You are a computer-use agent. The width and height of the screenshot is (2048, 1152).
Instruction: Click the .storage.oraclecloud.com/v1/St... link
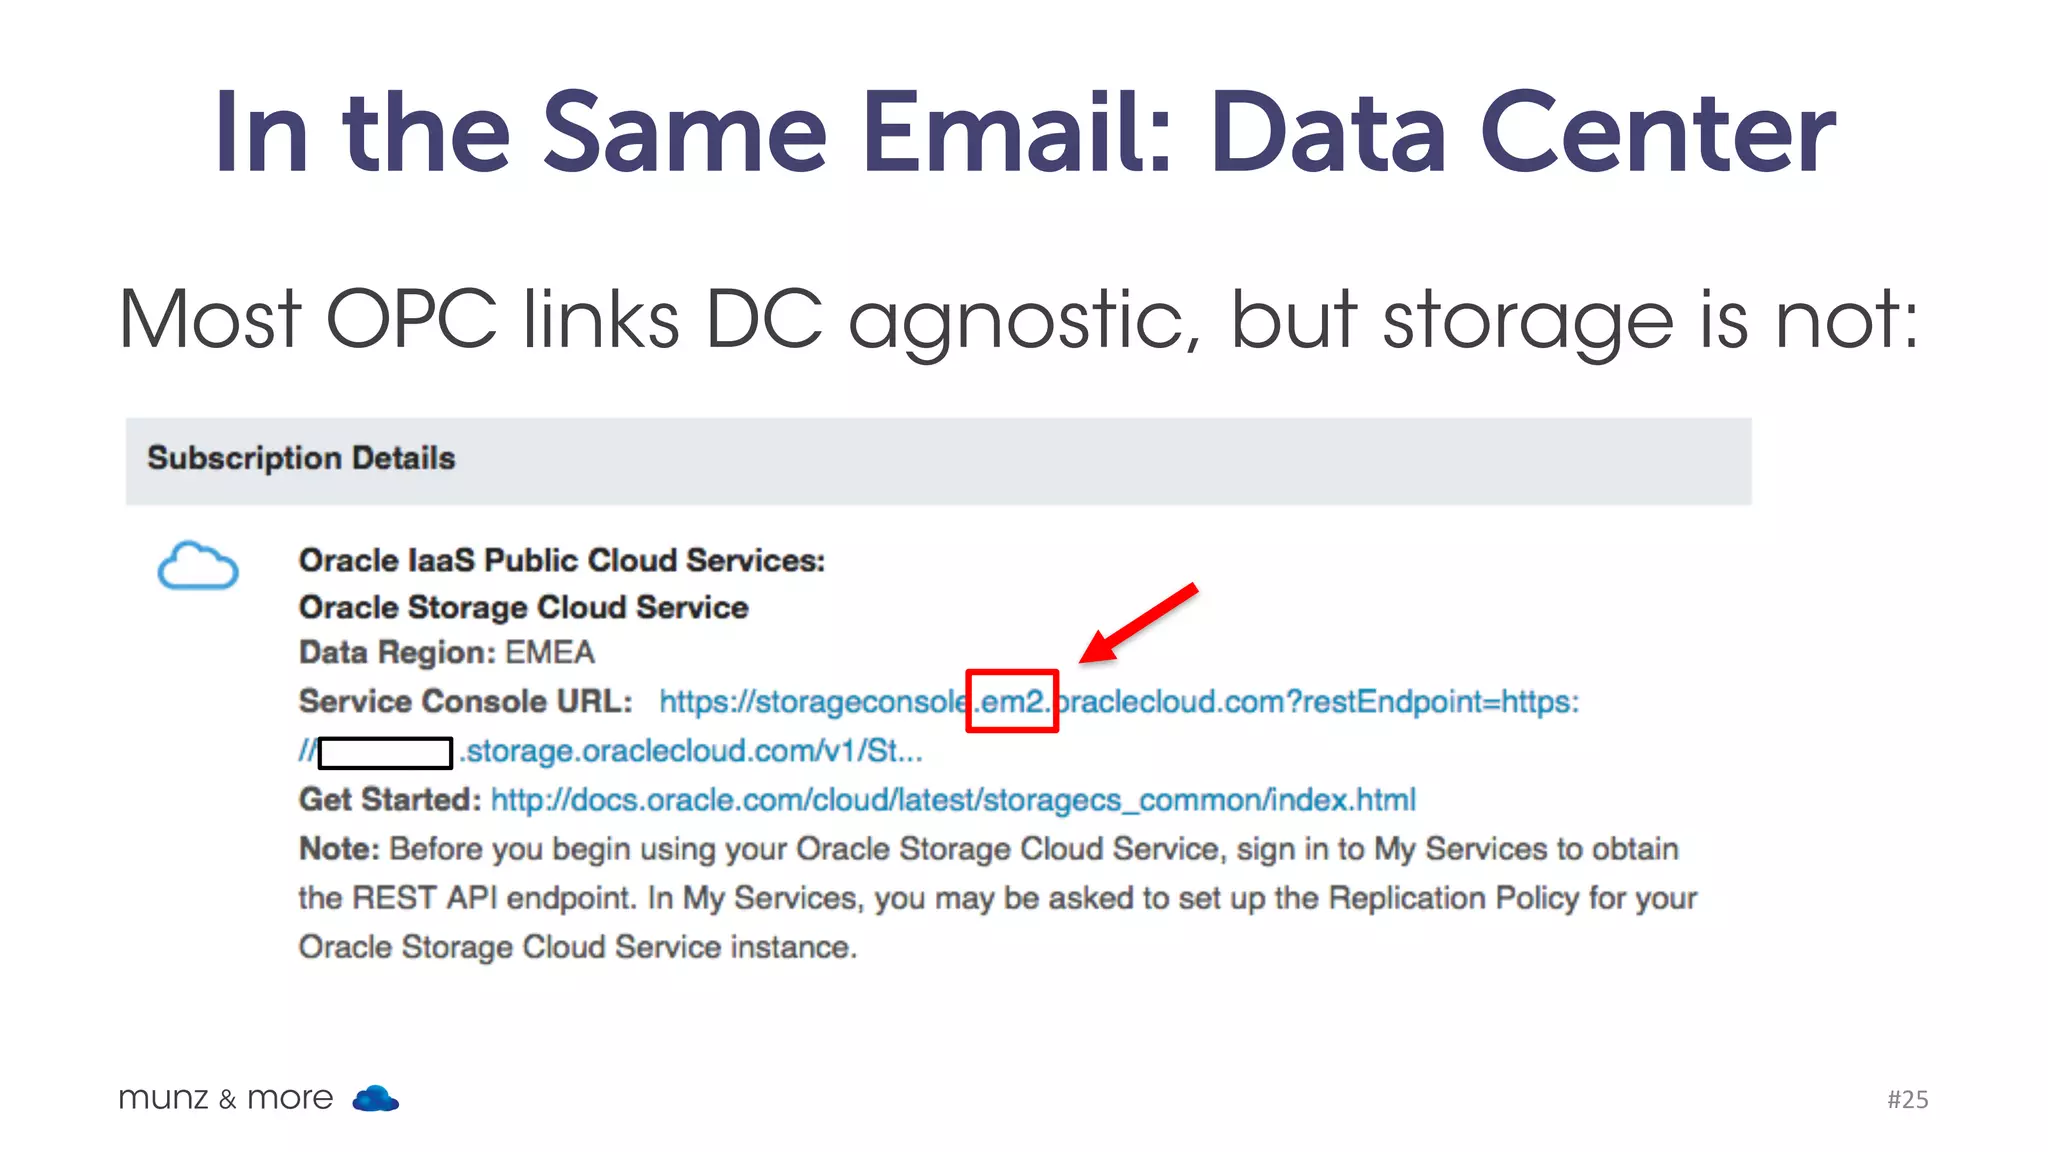click(691, 751)
